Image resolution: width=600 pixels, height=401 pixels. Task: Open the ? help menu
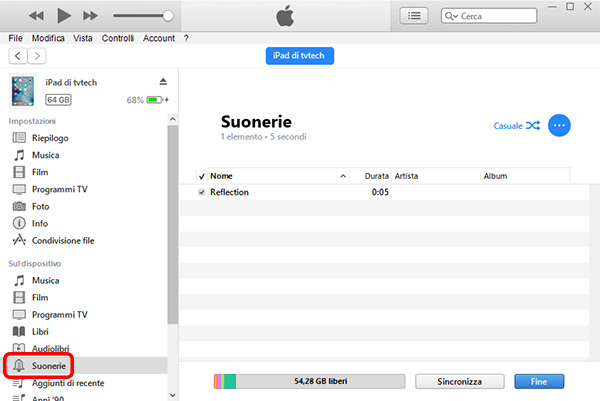(186, 38)
